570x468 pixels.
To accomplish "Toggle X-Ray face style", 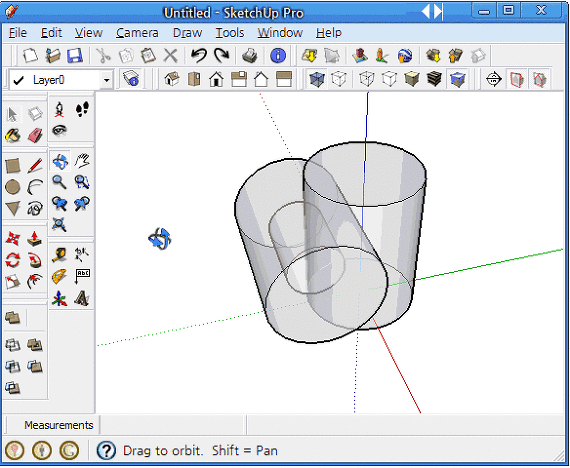I will [317, 79].
